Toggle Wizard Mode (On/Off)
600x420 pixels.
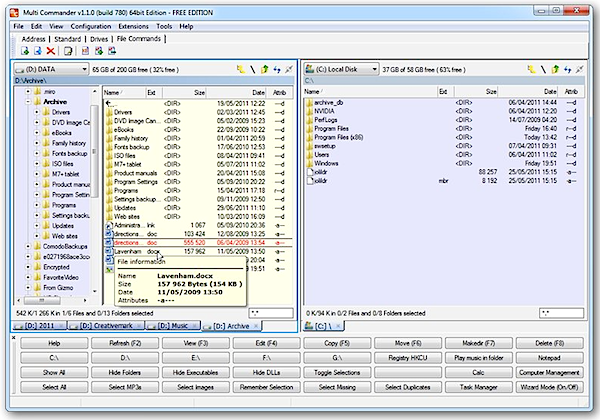click(548, 388)
